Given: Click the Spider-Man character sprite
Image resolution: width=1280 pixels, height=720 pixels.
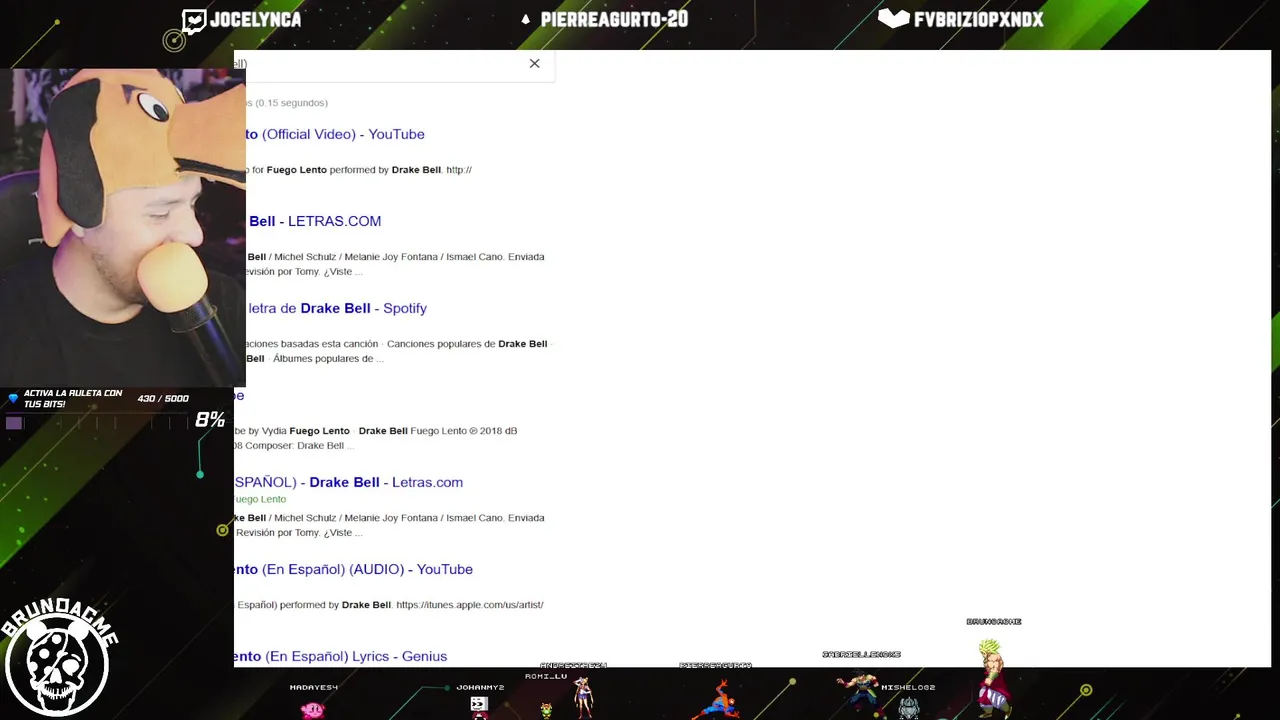Looking at the screenshot, I should coord(716,697).
